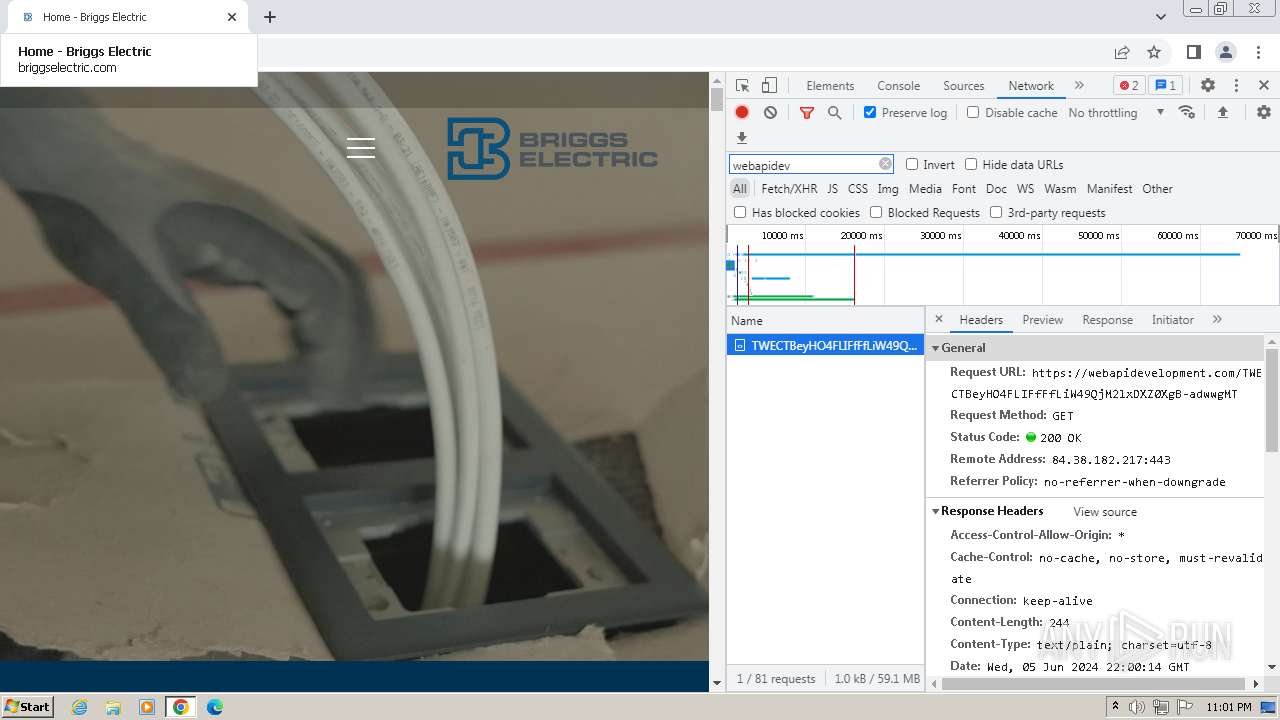Screen dimensions: 1280x720
Task: Close the request details pane
Action: [x=938, y=319]
